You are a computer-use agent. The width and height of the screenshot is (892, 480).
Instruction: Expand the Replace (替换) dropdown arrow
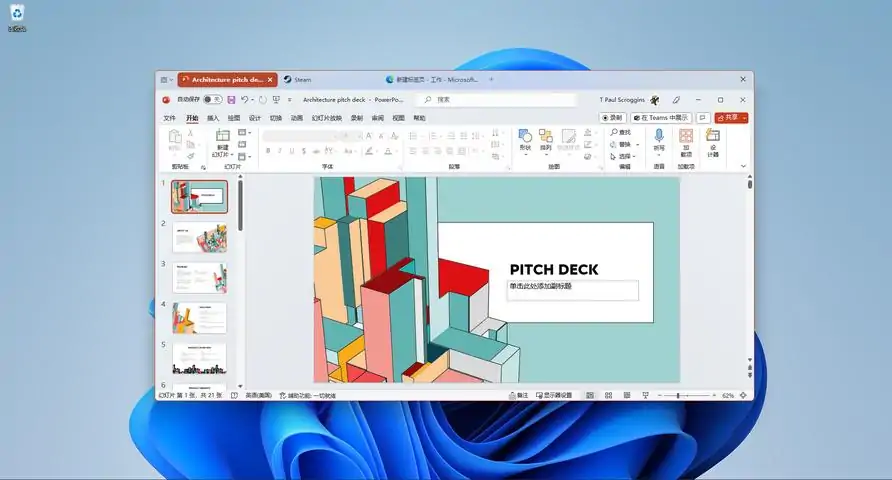tap(637, 144)
